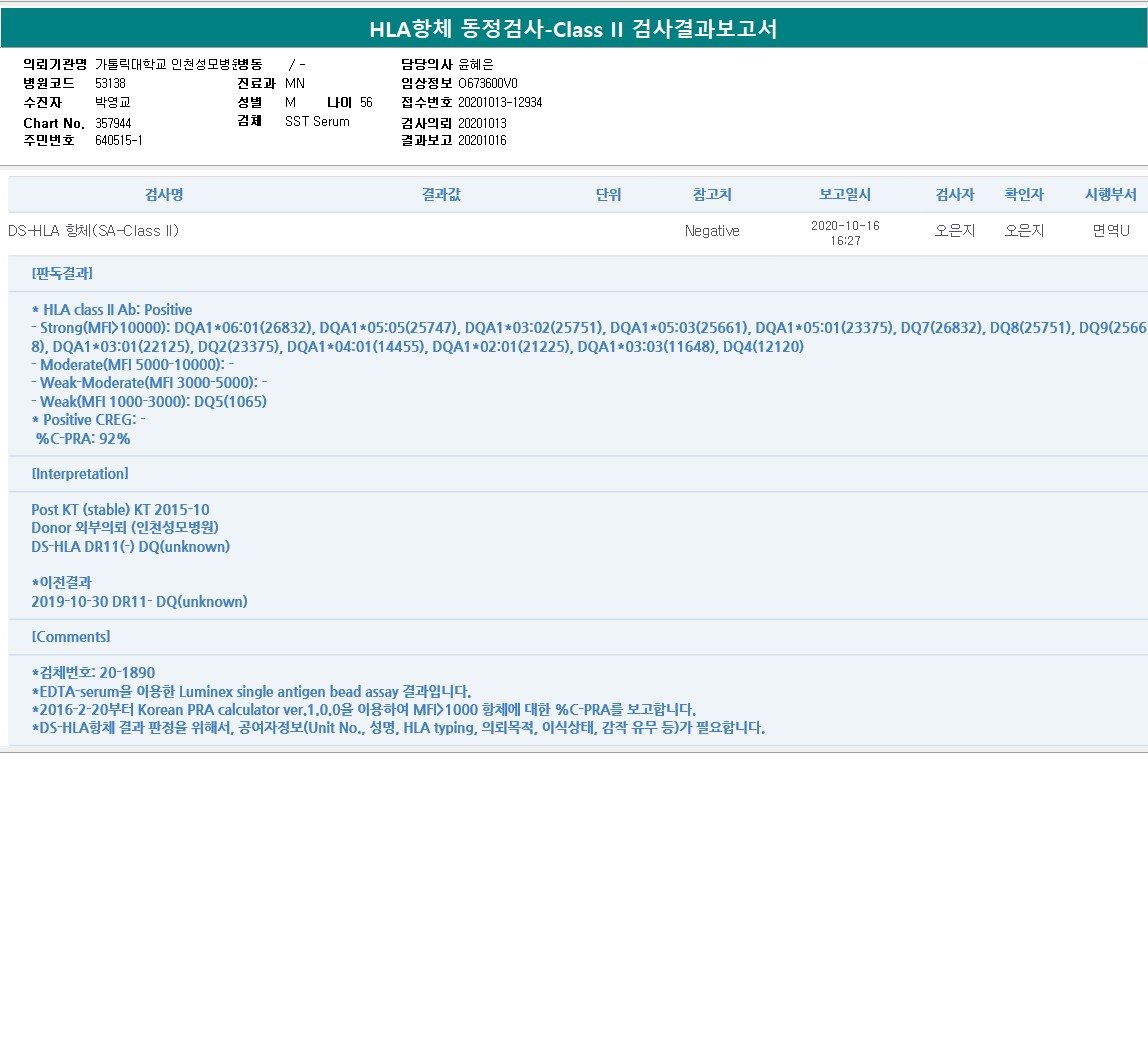Select Post KT (stable) KT 2015-10 line

pyautogui.click(x=120, y=510)
